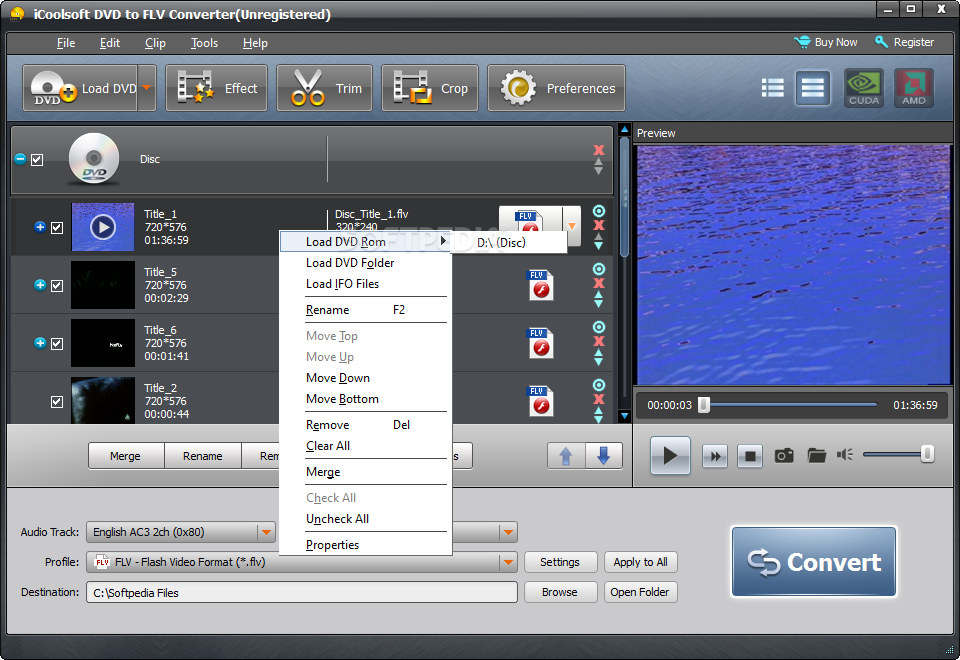Click Title_5 FLV format icon
This screenshot has width=960, height=660.
541,285
